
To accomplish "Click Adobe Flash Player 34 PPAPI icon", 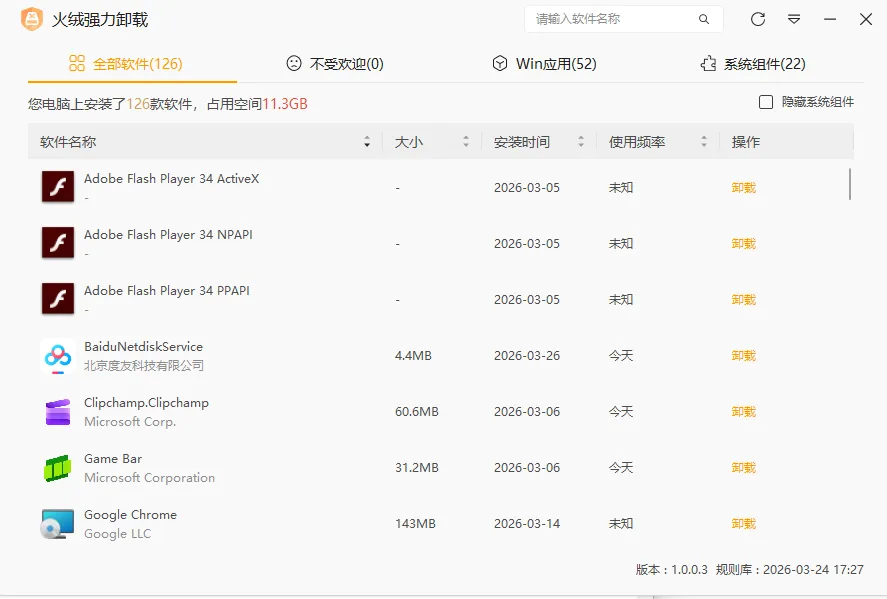I will point(58,299).
